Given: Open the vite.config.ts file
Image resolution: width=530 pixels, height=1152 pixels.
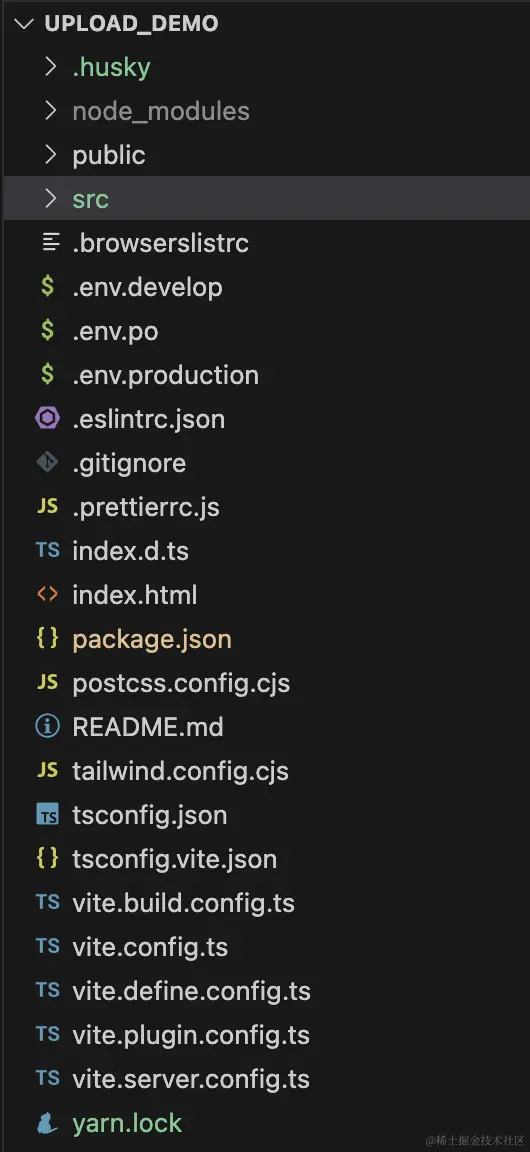Looking at the screenshot, I should point(265,946).
